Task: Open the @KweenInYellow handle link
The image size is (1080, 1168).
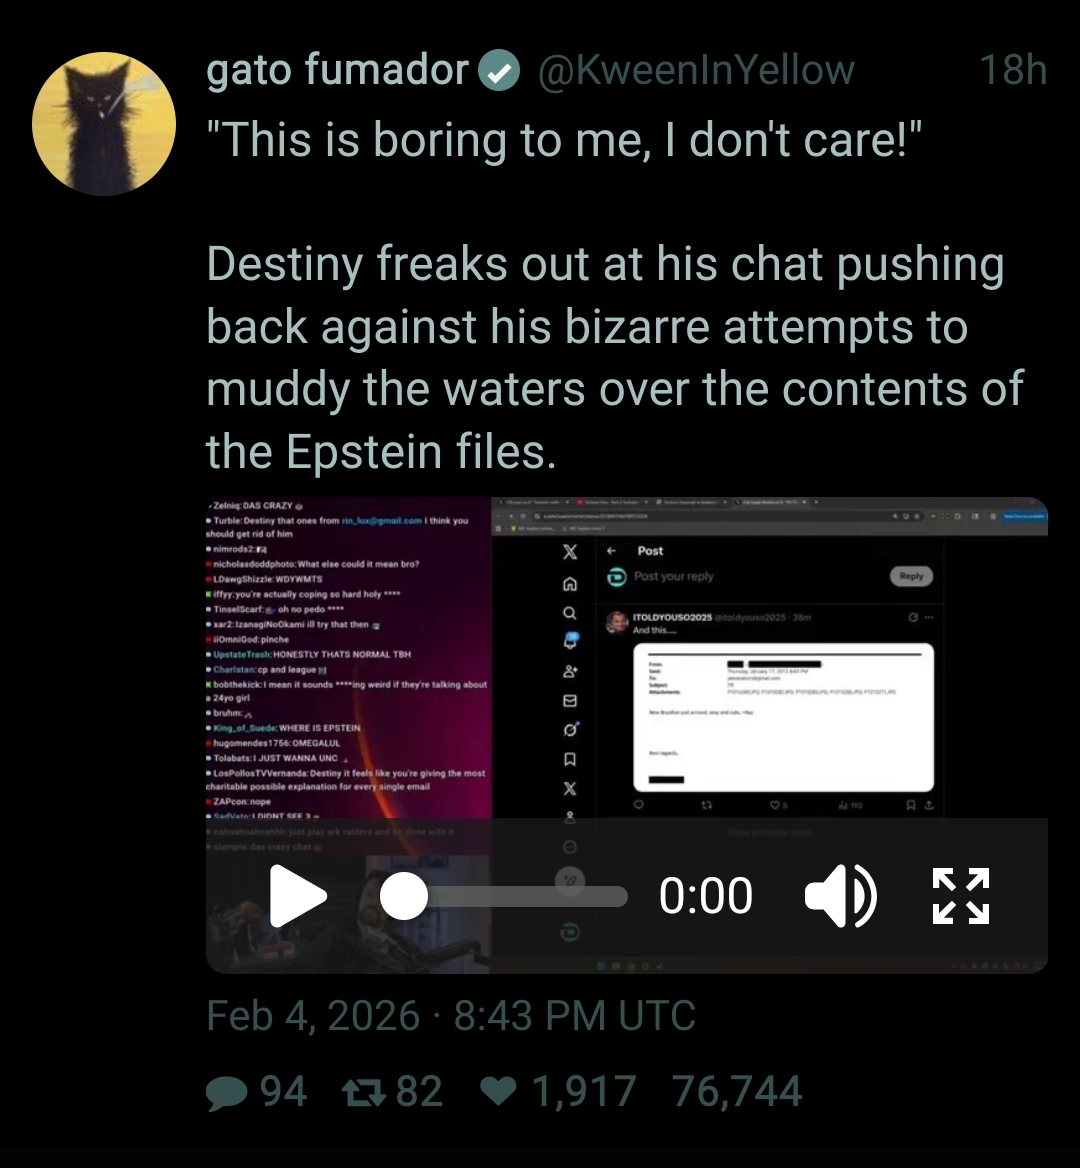Action: pos(696,70)
